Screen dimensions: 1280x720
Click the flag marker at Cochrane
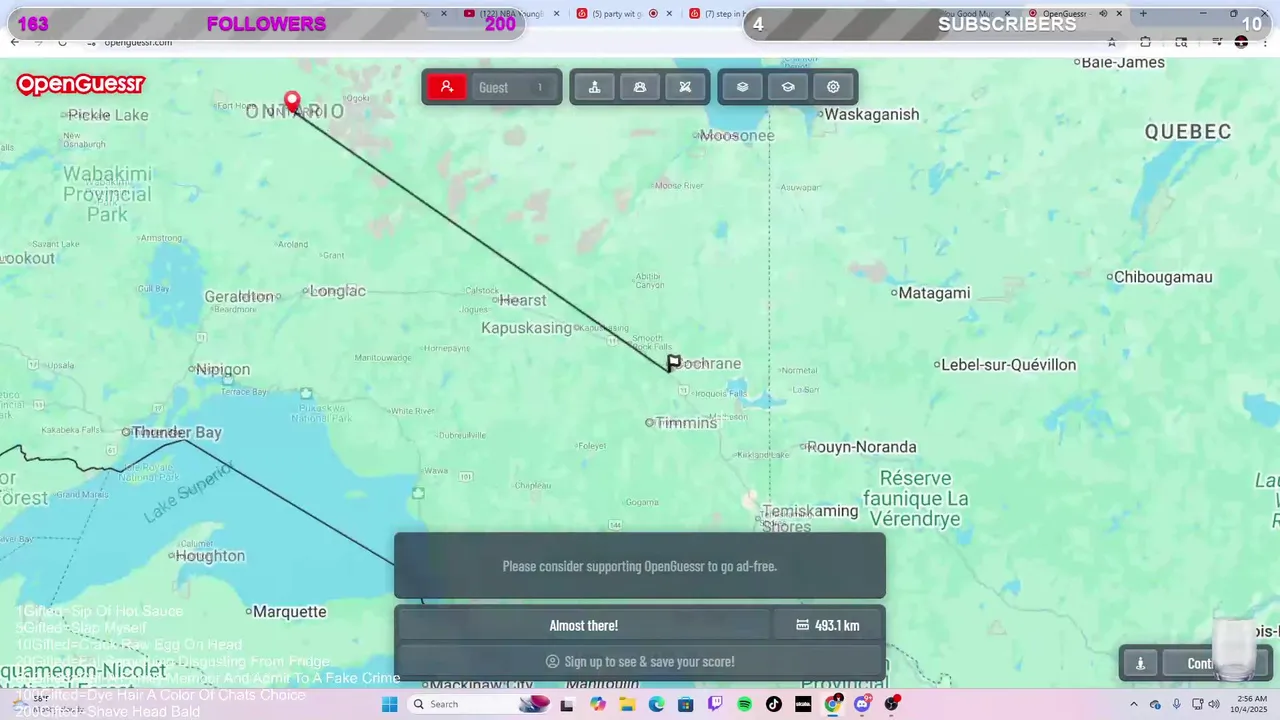[x=673, y=363]
